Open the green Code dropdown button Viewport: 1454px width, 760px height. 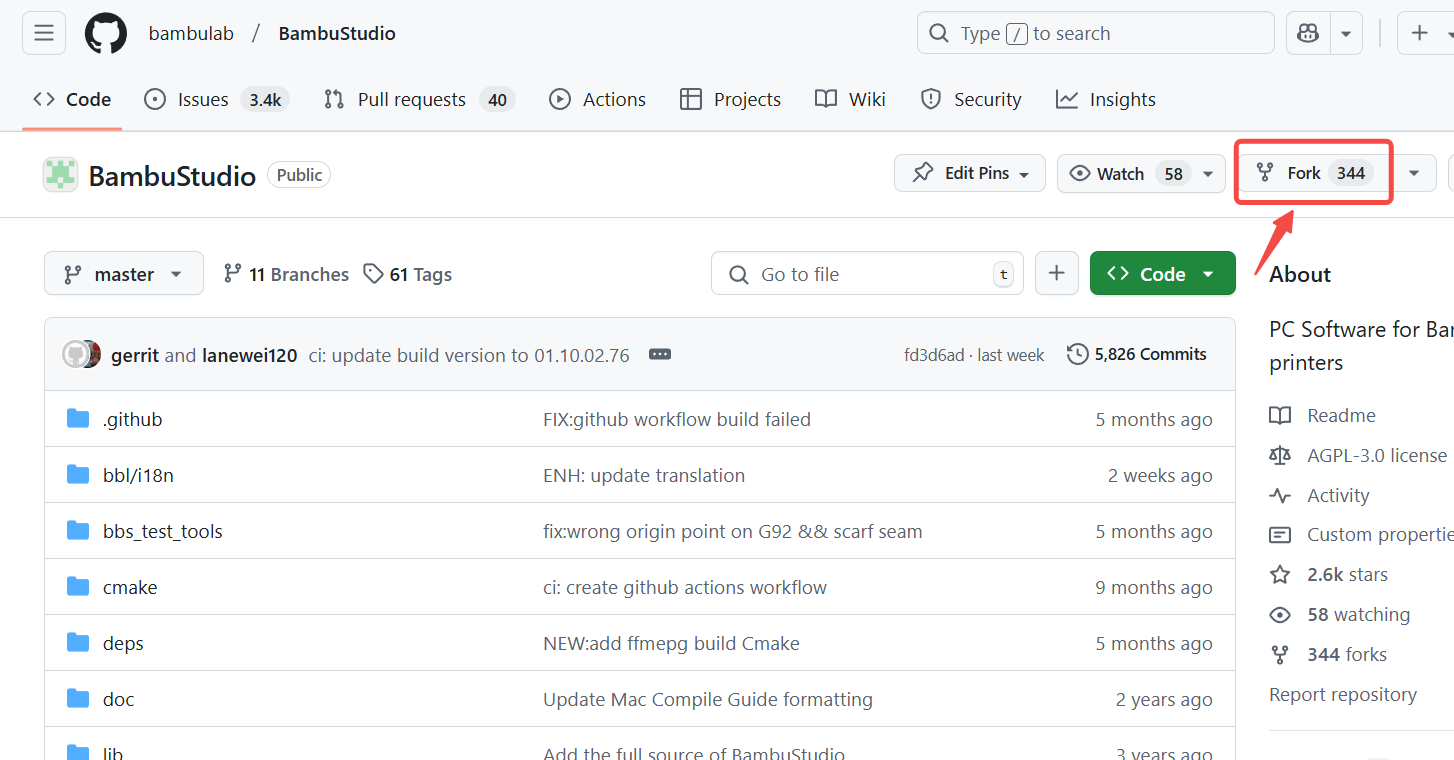tap(1163, 274)
